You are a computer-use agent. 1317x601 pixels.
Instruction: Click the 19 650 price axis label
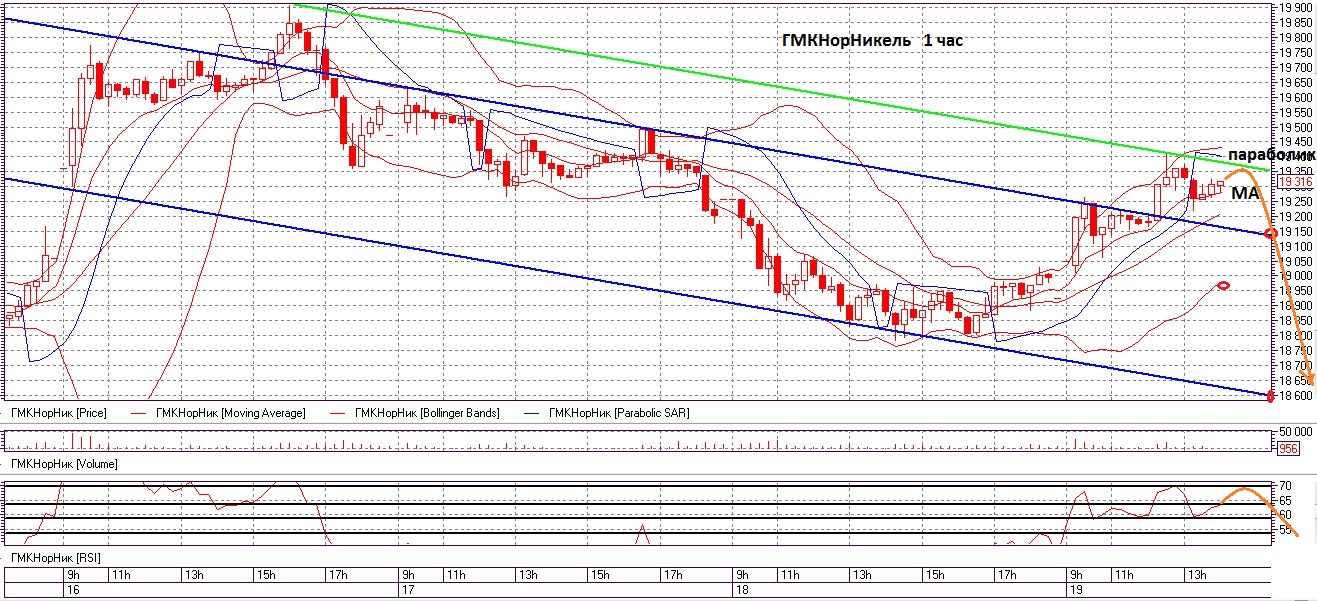click(x=1296, y=83)
